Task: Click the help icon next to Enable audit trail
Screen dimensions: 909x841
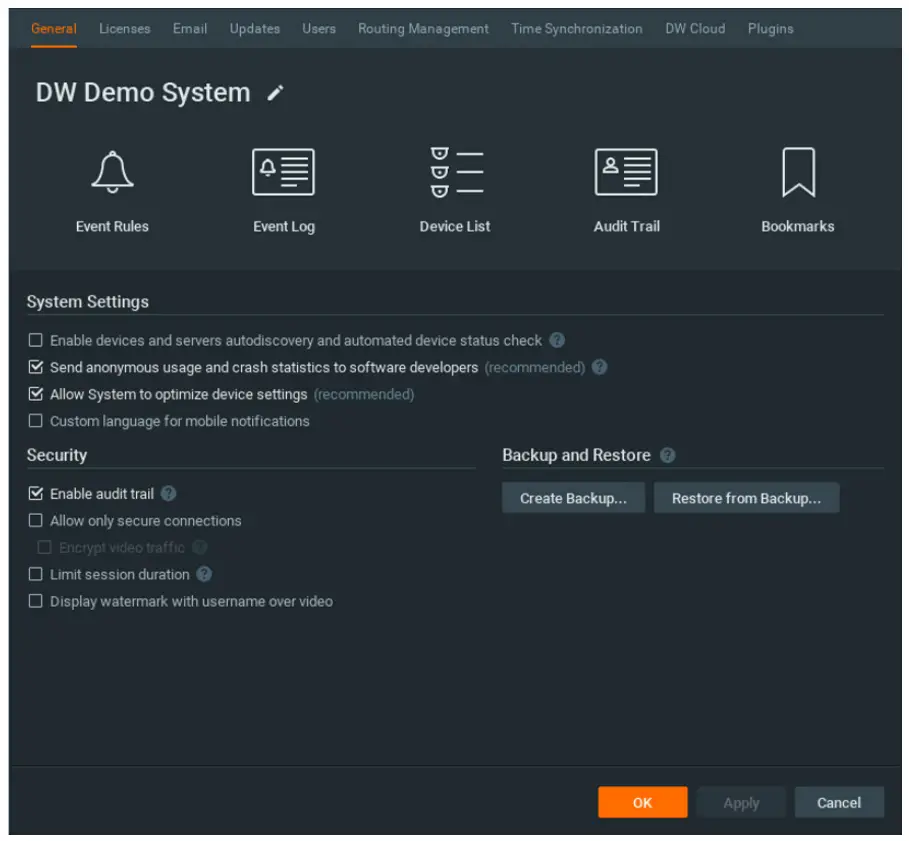Action: click(x=166, y=493)
